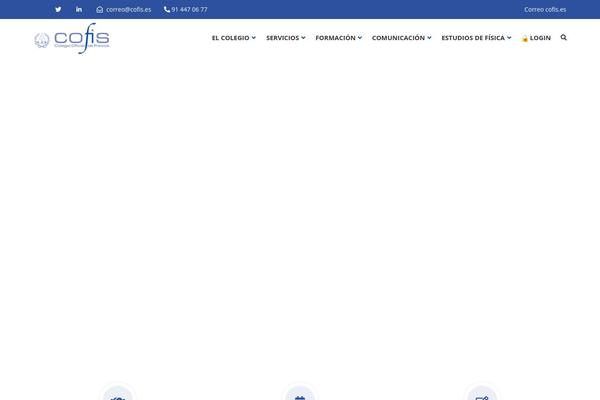Open the Twitter profile icon
This screenshot has width=600, height=400.
pos(58,10)
